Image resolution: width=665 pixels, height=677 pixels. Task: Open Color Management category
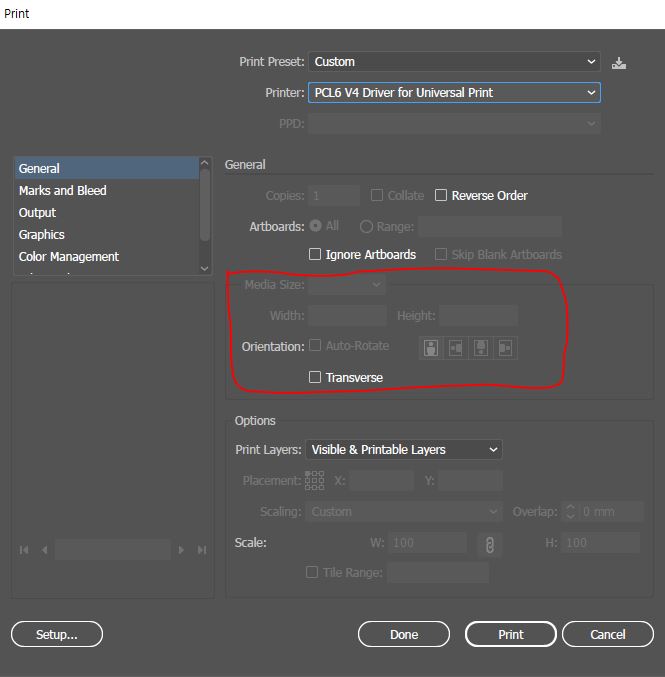[107, 256]
